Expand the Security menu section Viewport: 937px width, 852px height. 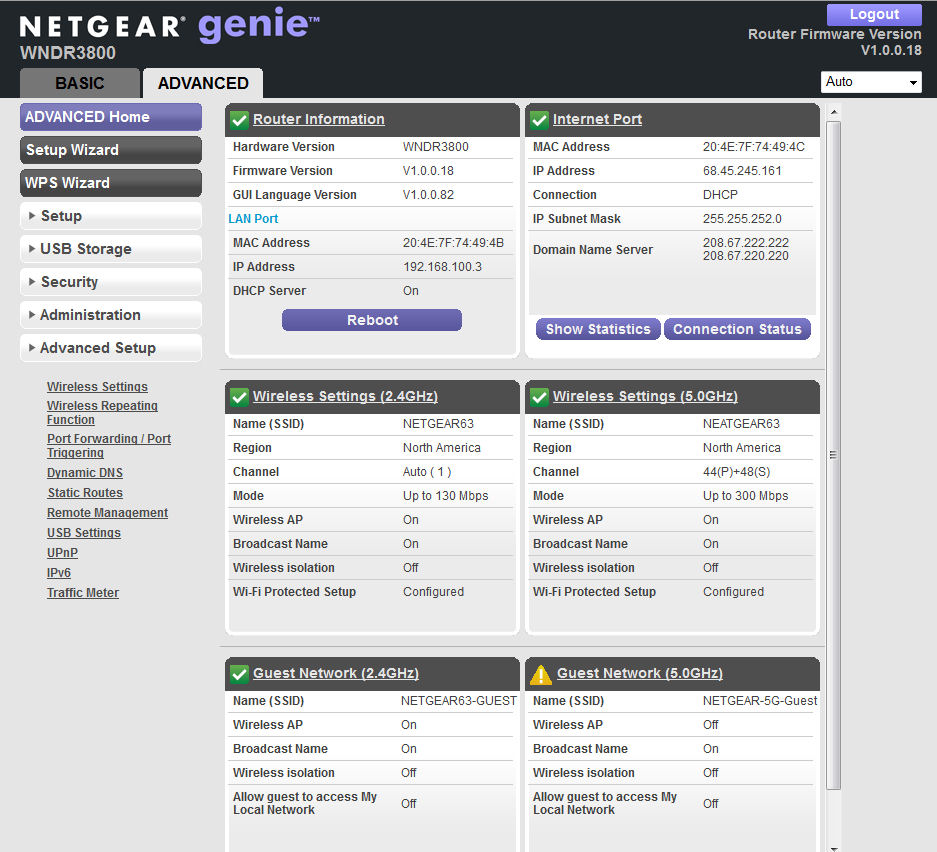click(x=111, y=281)
